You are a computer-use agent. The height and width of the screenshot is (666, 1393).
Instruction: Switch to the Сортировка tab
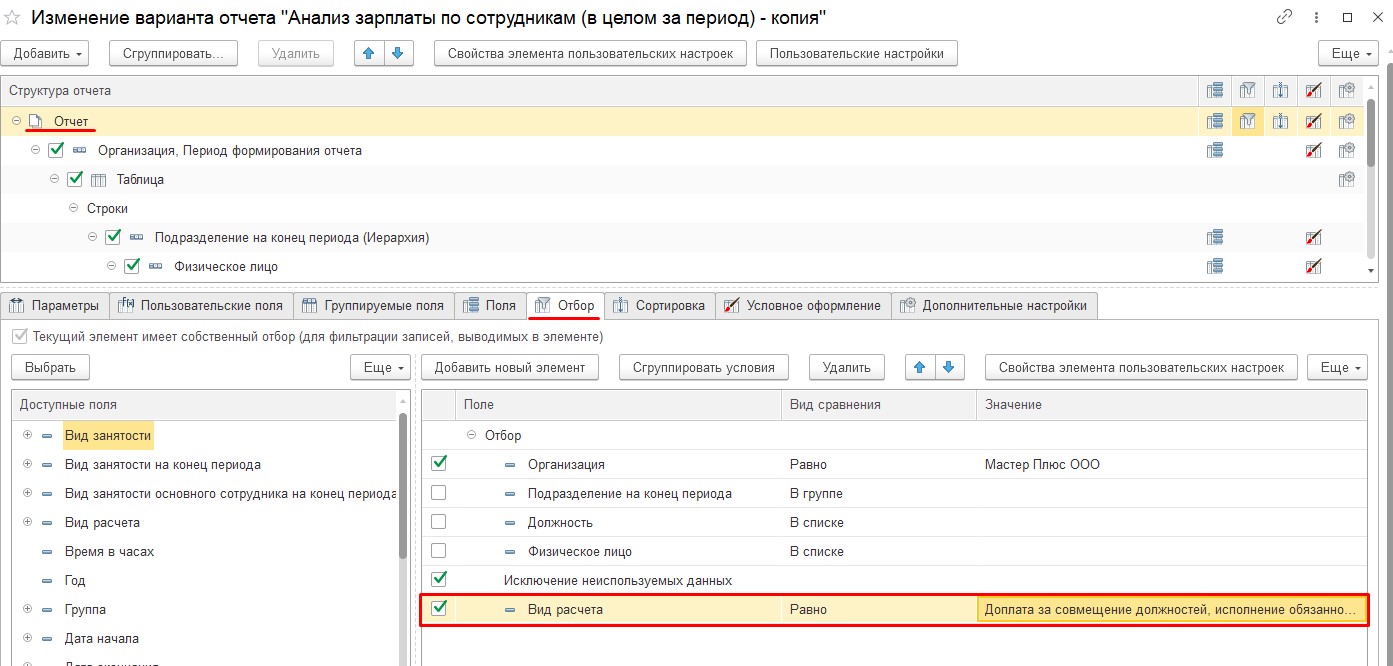click(658, 305)
